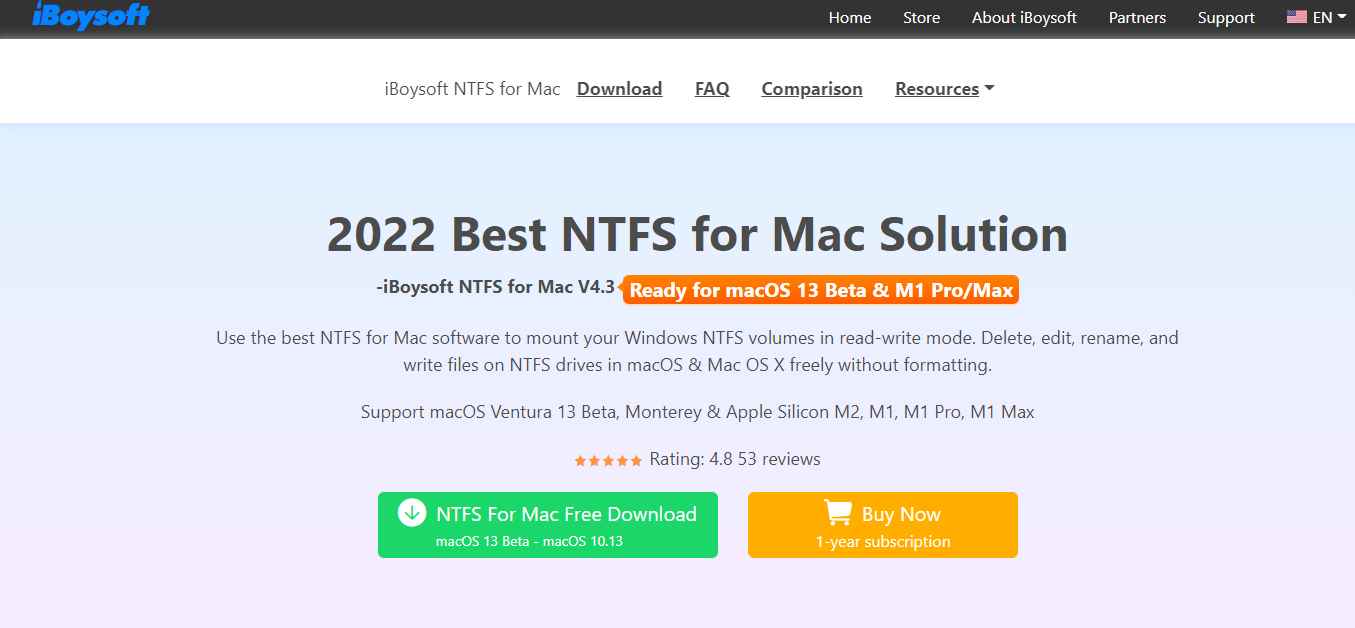Click the orange macOS 13 Beta ready badge
Screen dimensions: 1355x628
(820, 289)
